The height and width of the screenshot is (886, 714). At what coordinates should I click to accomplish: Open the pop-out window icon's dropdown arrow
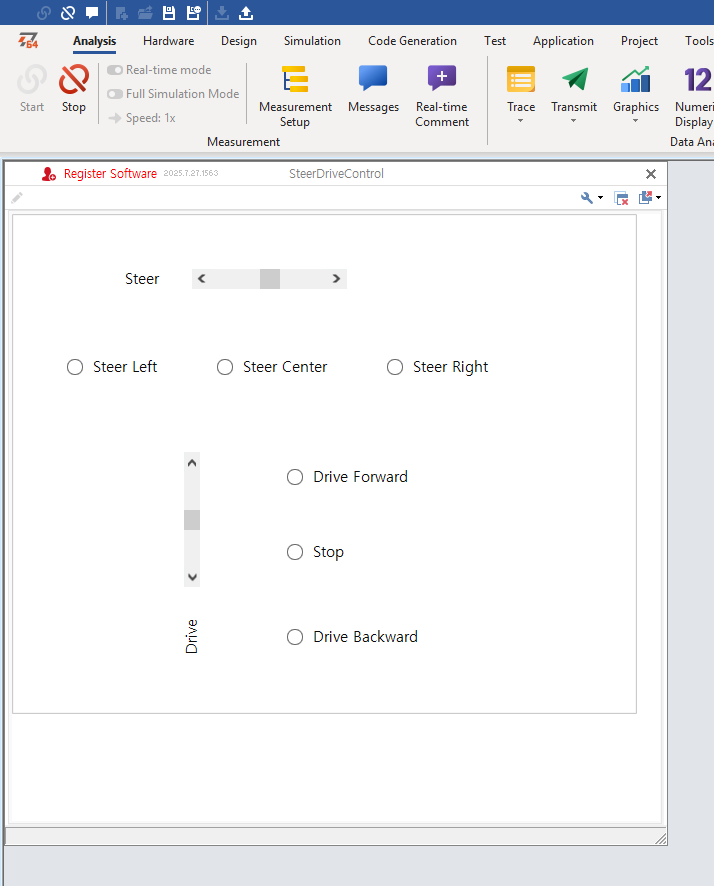(x=659, y=198)
